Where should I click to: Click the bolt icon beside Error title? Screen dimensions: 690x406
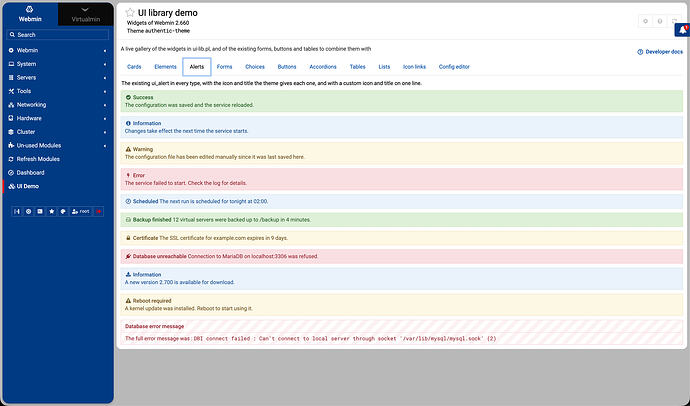[x=128, y=175]
